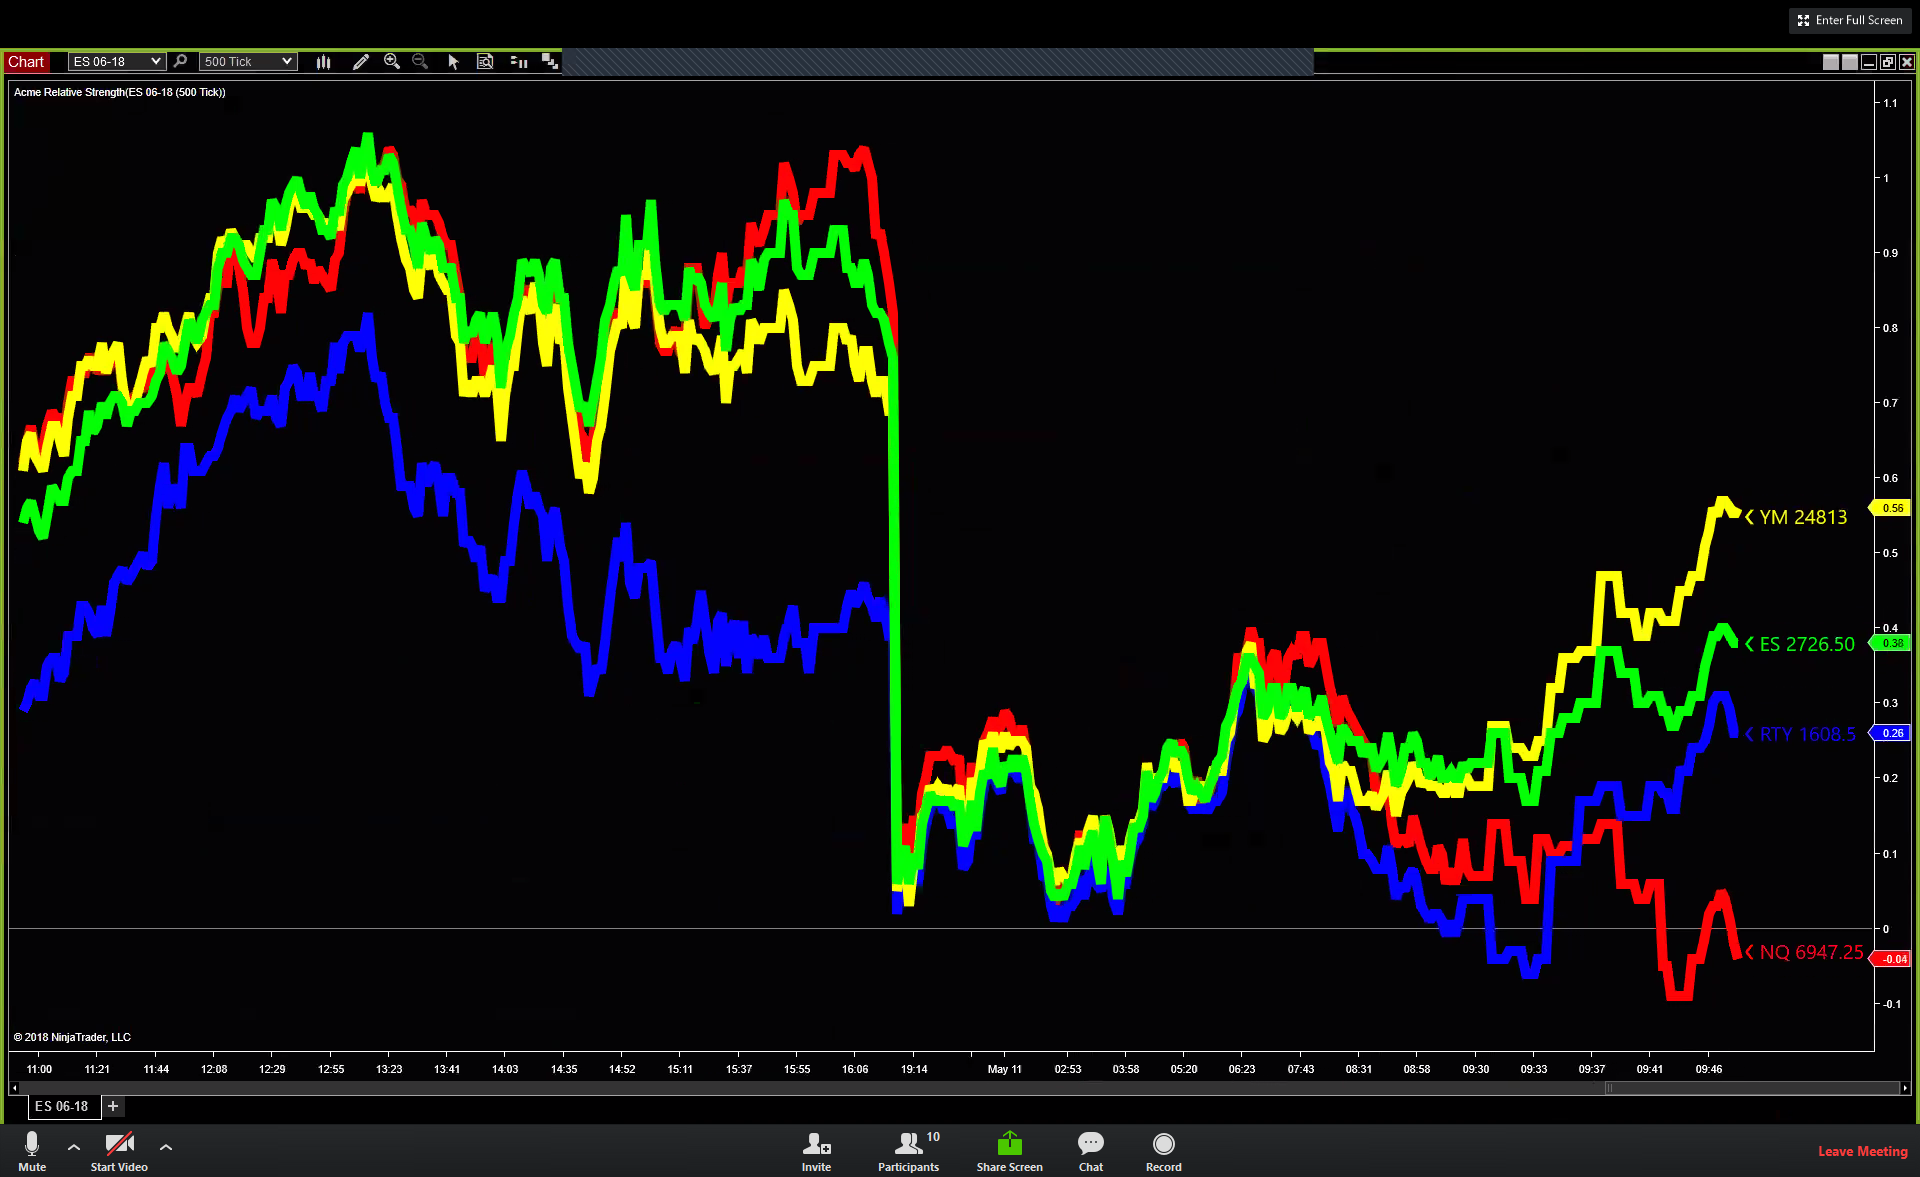The height and width of the screenshot is (1177, 1920).
Task: Click the Share Screen button
Action: [x=1009, y=1150]
